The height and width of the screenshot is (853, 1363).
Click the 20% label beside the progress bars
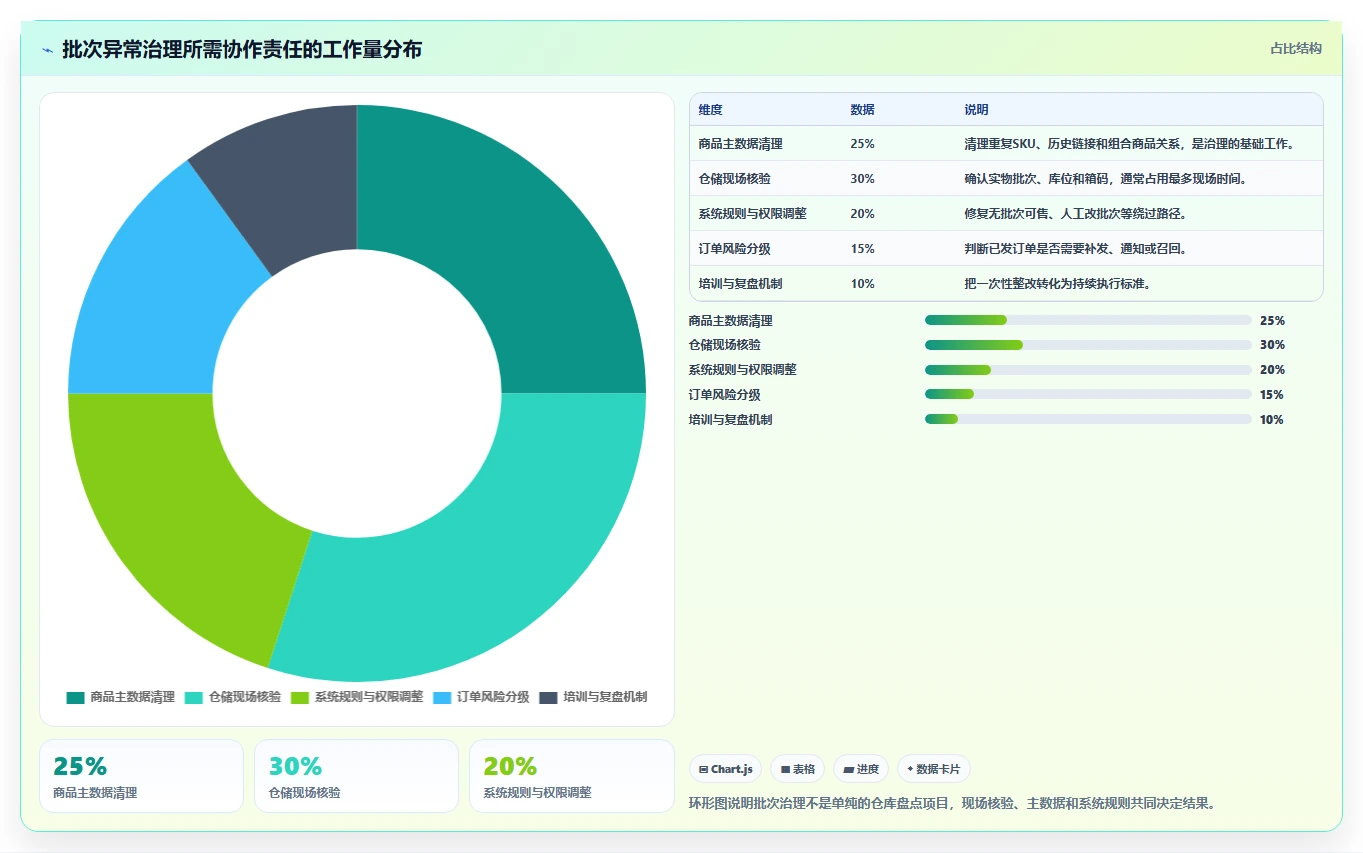pos(1272,370)
